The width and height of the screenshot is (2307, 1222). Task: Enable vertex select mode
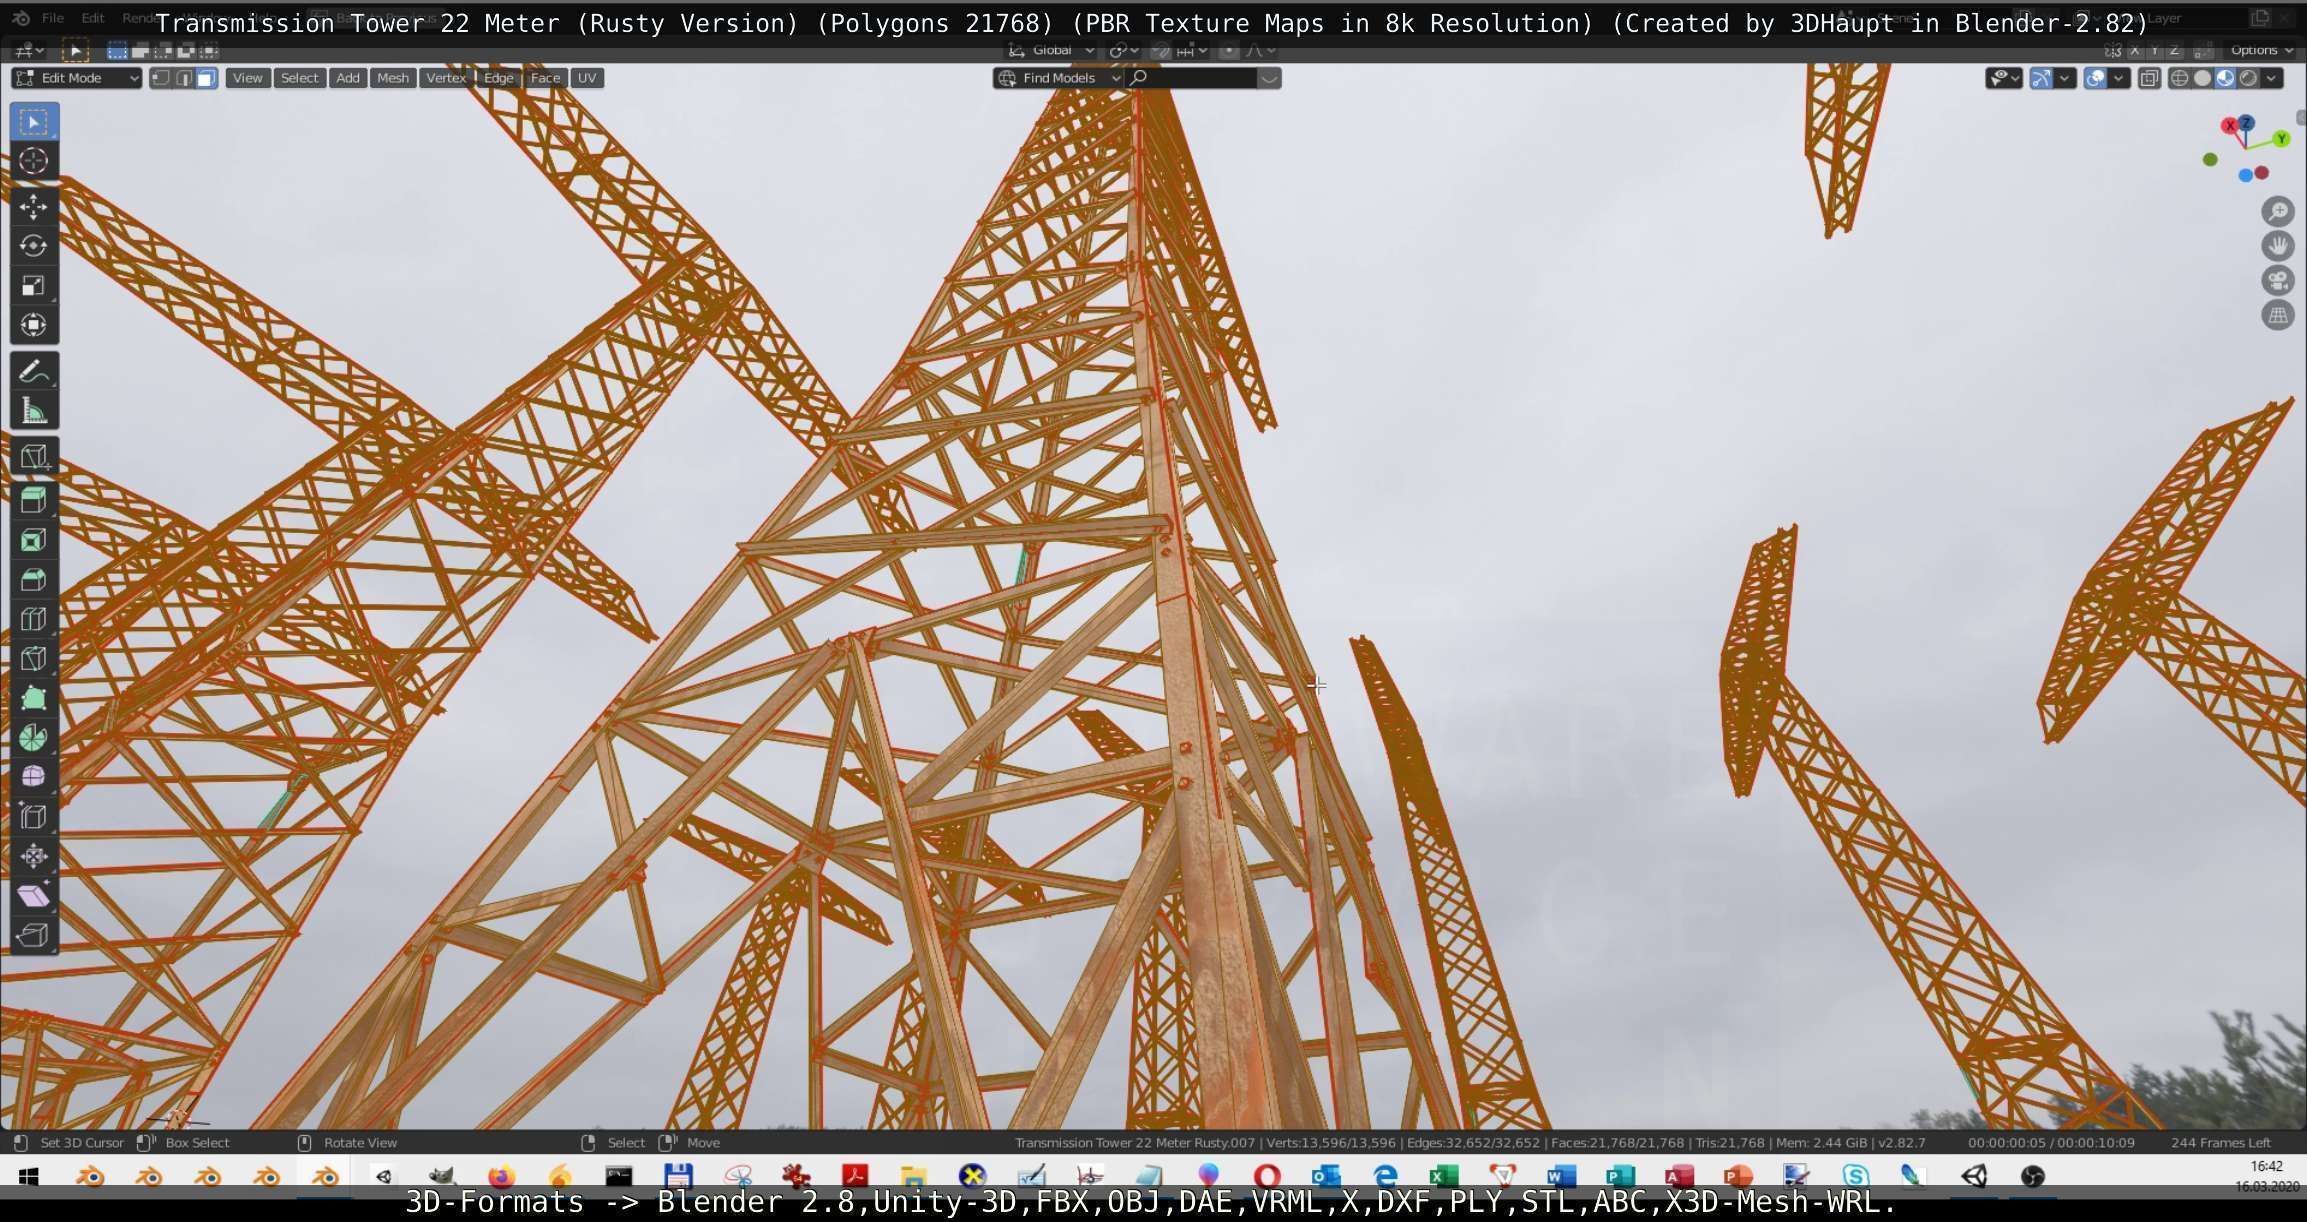pyautogui.click(x=161, y=78)
